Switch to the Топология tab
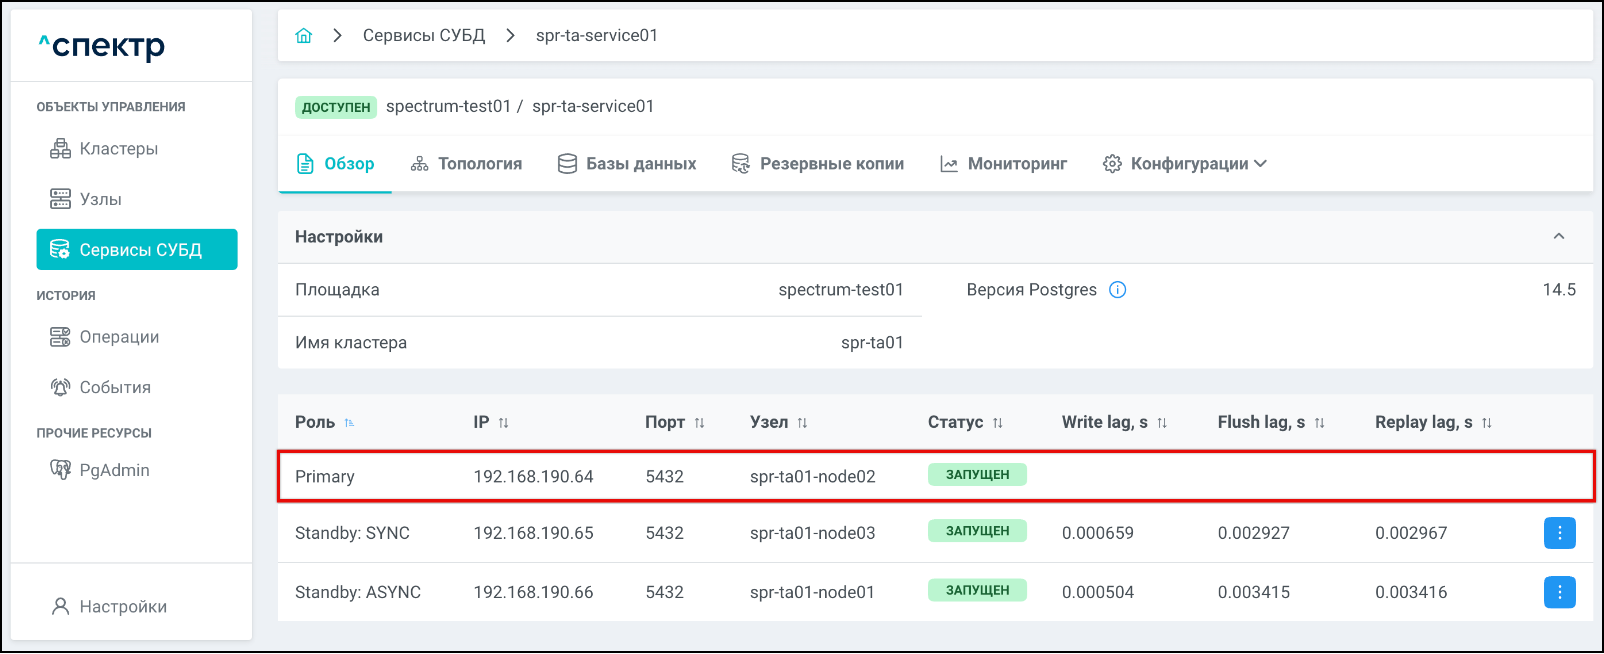This screenshot has width=1604, height=654. click(467, 164)
